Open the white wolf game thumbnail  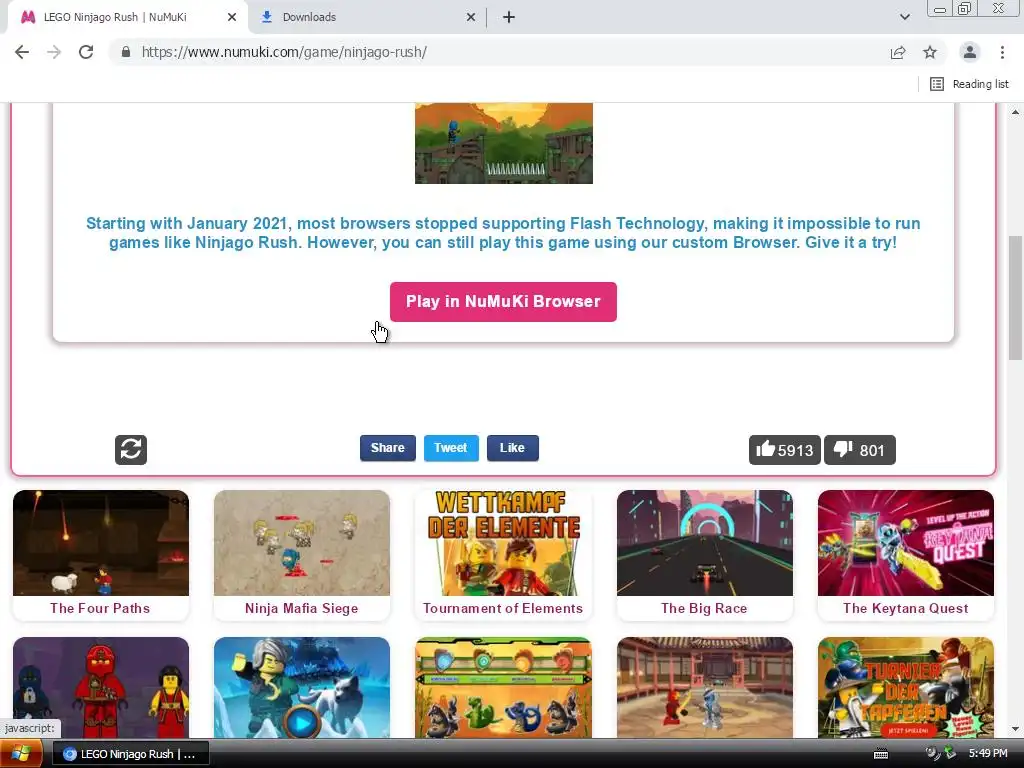pos(302,688)
